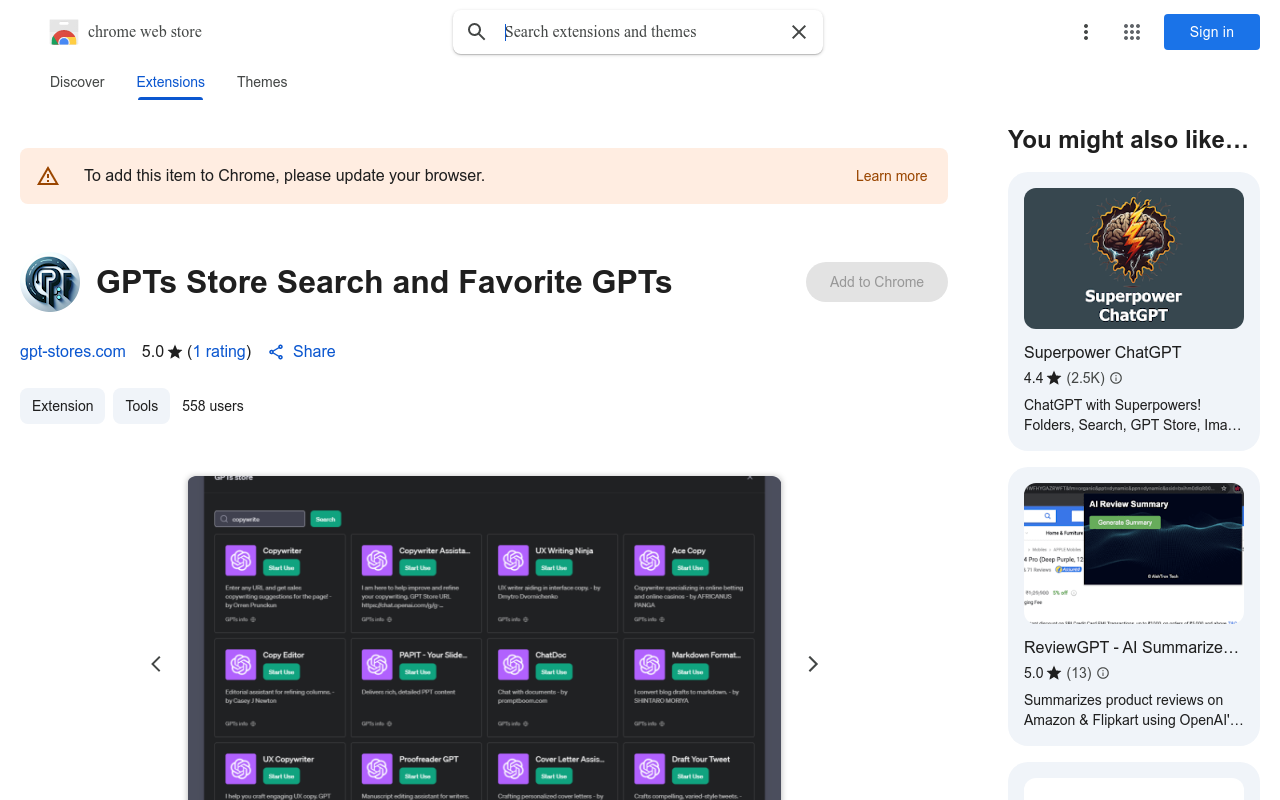Open the 1 rating reviews link

pyautogui.click(x=220, y=351)
